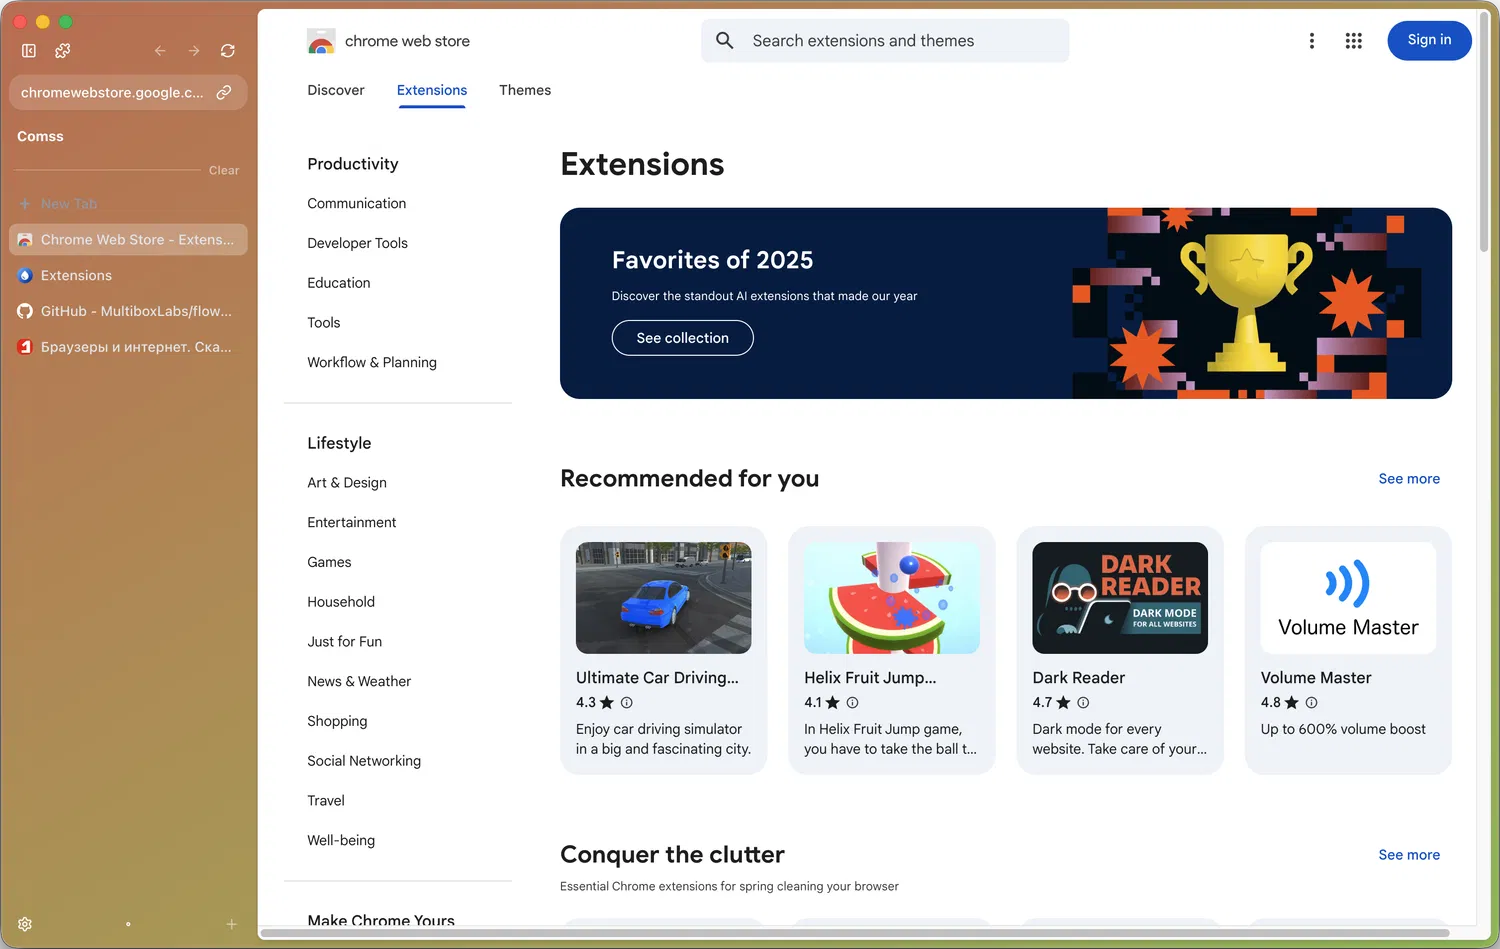
Task: Click the horizontal scrollbar at bottom
Action: [x=855, y=933]
